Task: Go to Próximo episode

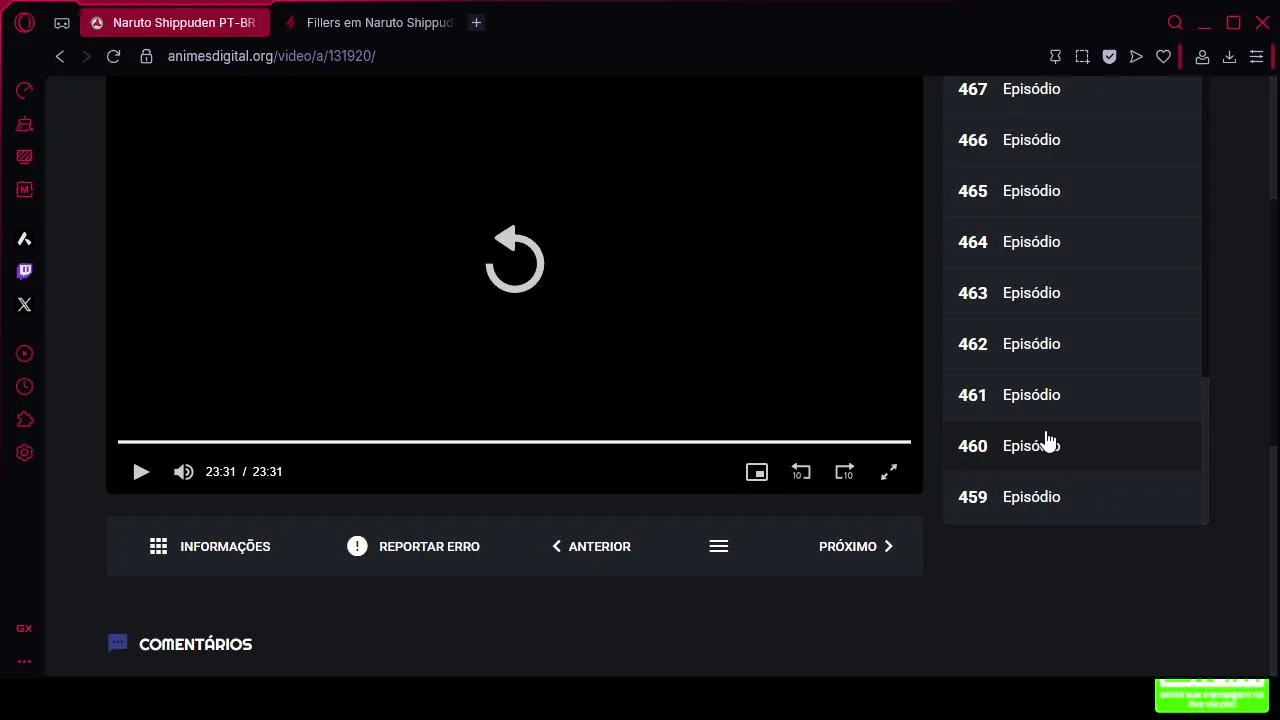Action: coord(856,546)
